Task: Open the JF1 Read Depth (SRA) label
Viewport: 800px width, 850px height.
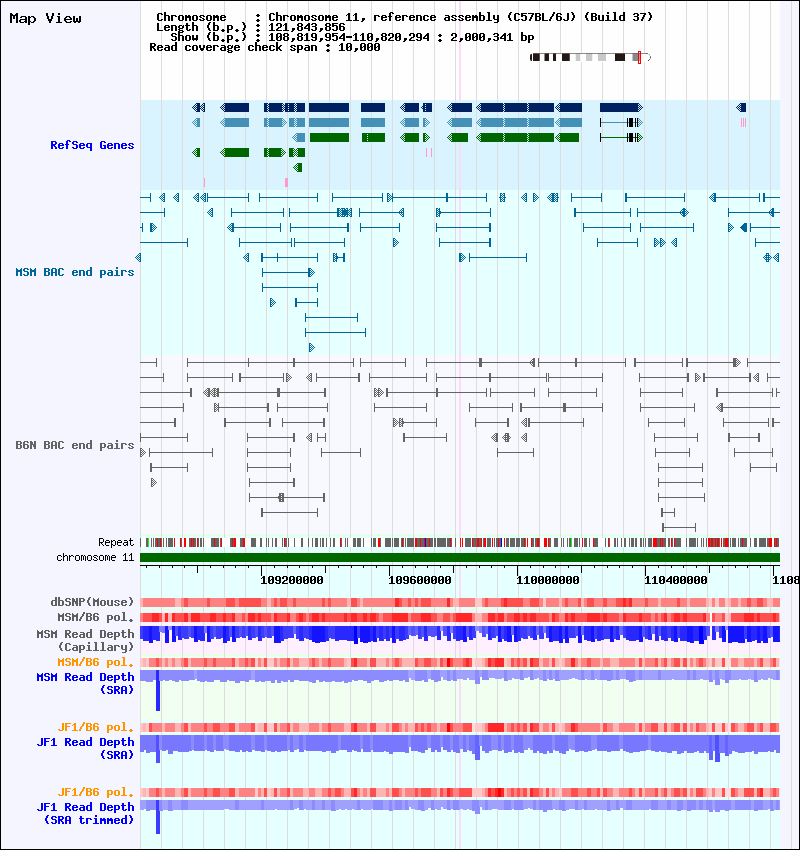Action: 86,748
